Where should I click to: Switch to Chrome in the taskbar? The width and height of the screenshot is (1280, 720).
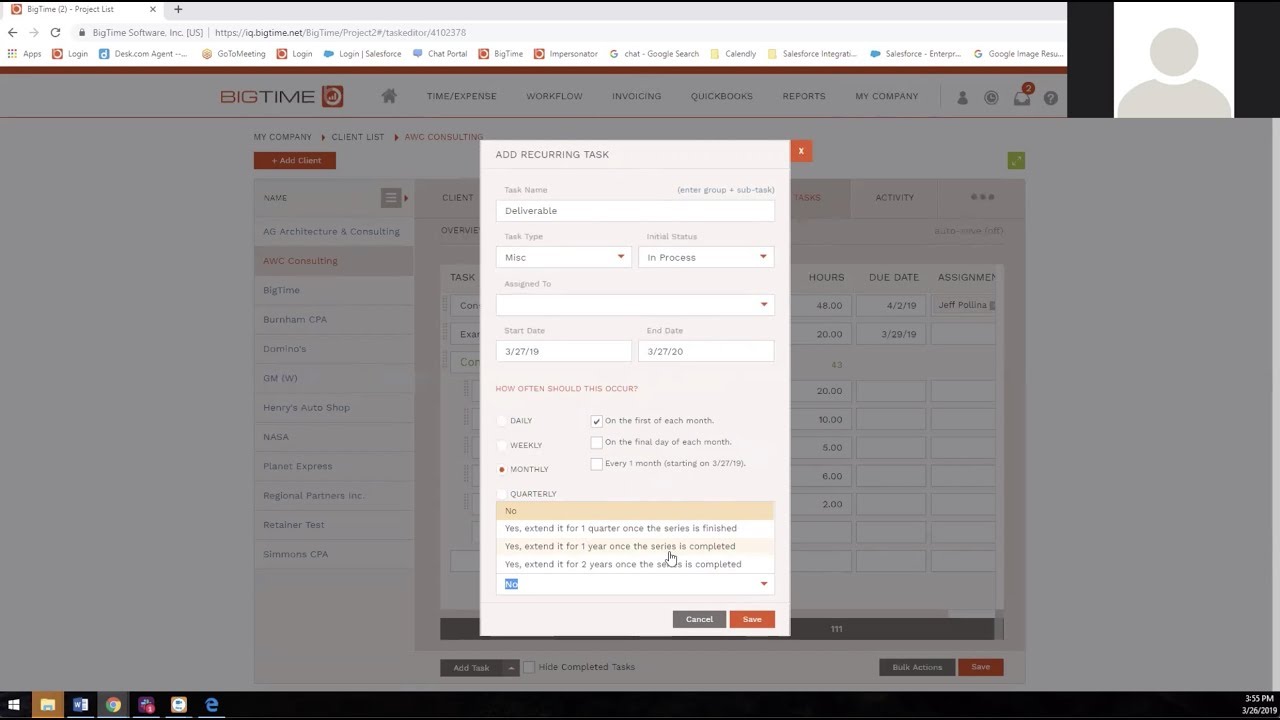pyautogui.click(x=113, y=705)
